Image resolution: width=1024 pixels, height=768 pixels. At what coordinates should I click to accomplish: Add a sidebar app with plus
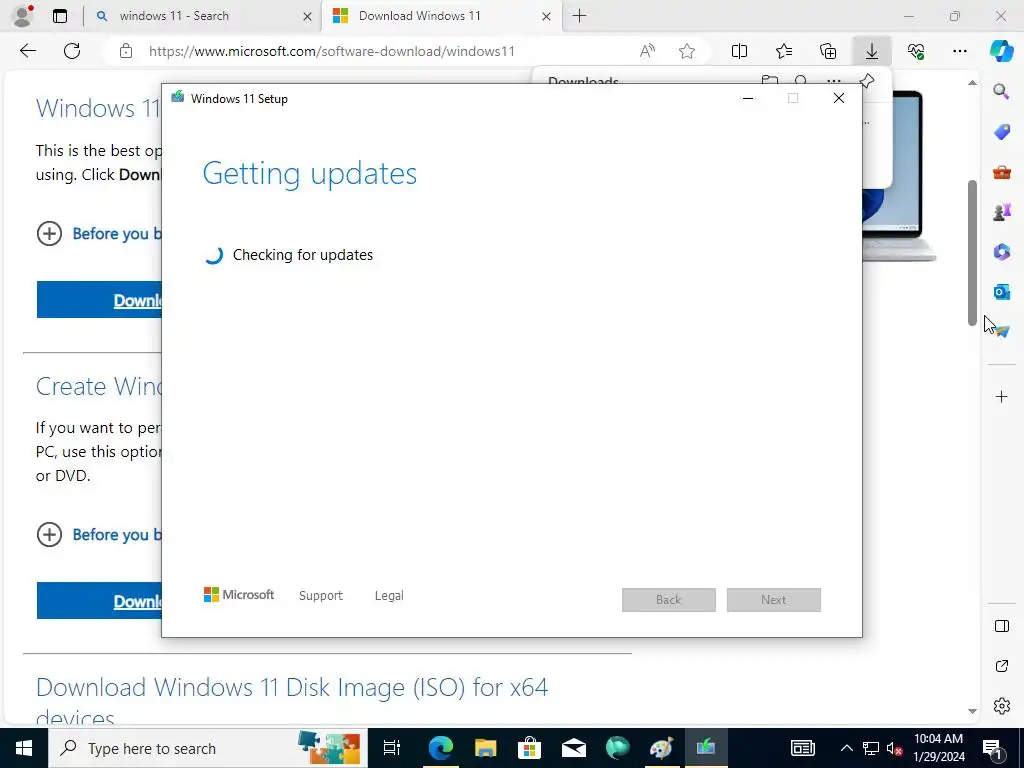coord(1001,396)
